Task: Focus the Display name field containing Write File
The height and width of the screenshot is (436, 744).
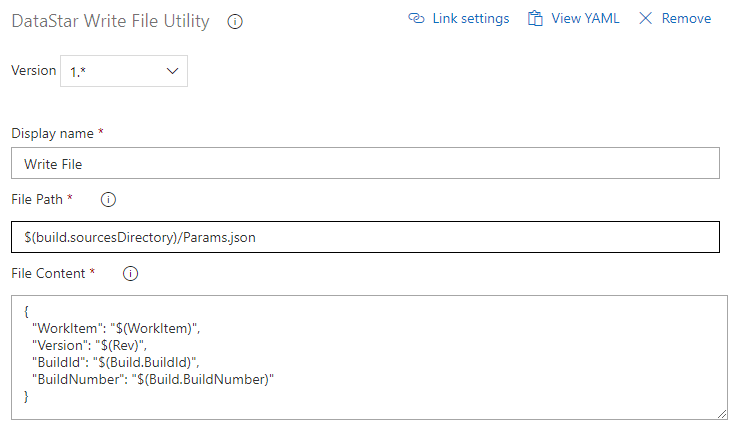Action: pos(365,163)
